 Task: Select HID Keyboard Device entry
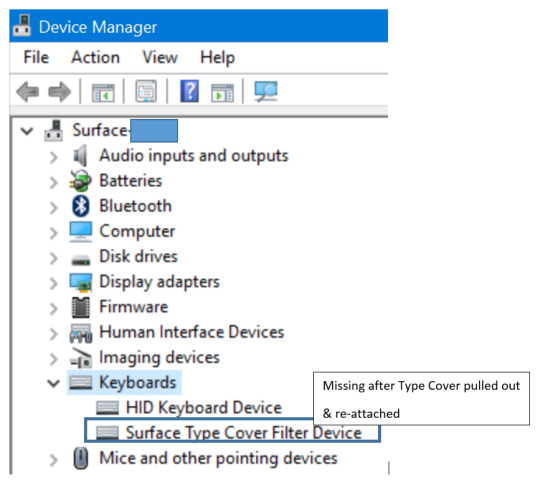(x=204, y=408)
